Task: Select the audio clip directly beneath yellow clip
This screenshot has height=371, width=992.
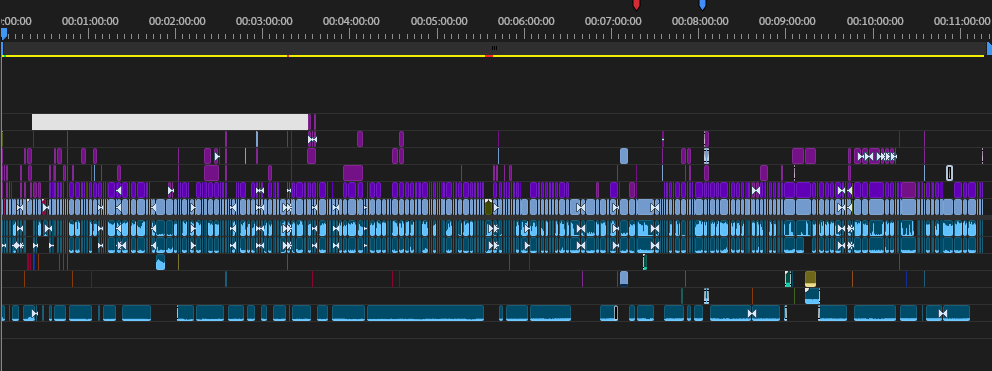Action: tap(812, 296)
